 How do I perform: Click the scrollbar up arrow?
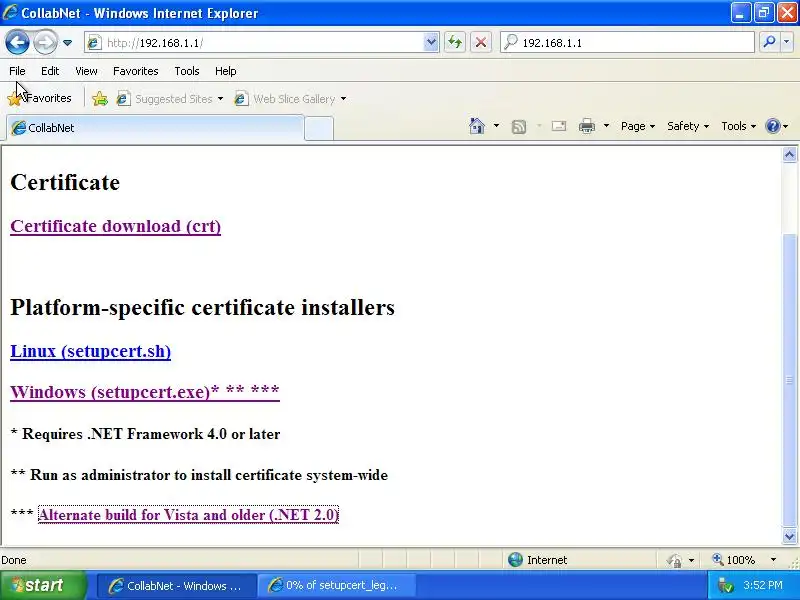click(789, 155)
